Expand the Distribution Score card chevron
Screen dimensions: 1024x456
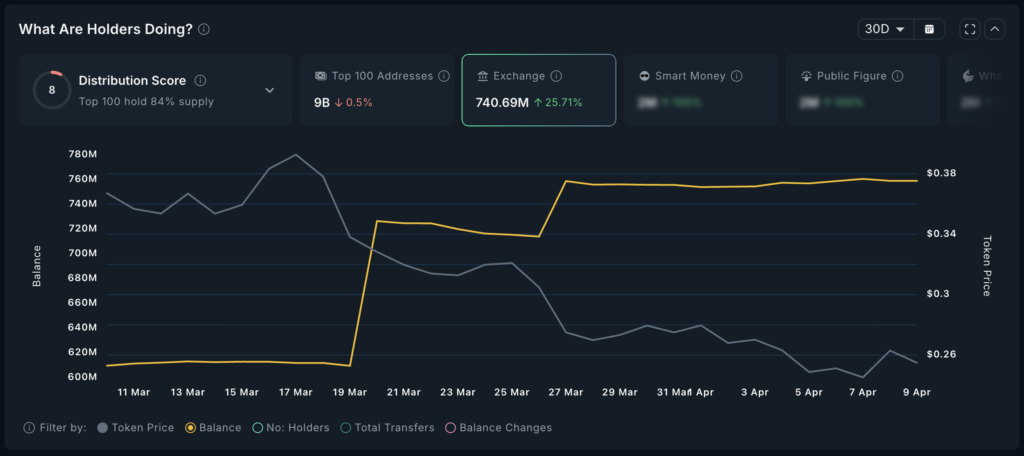[270, 90]
